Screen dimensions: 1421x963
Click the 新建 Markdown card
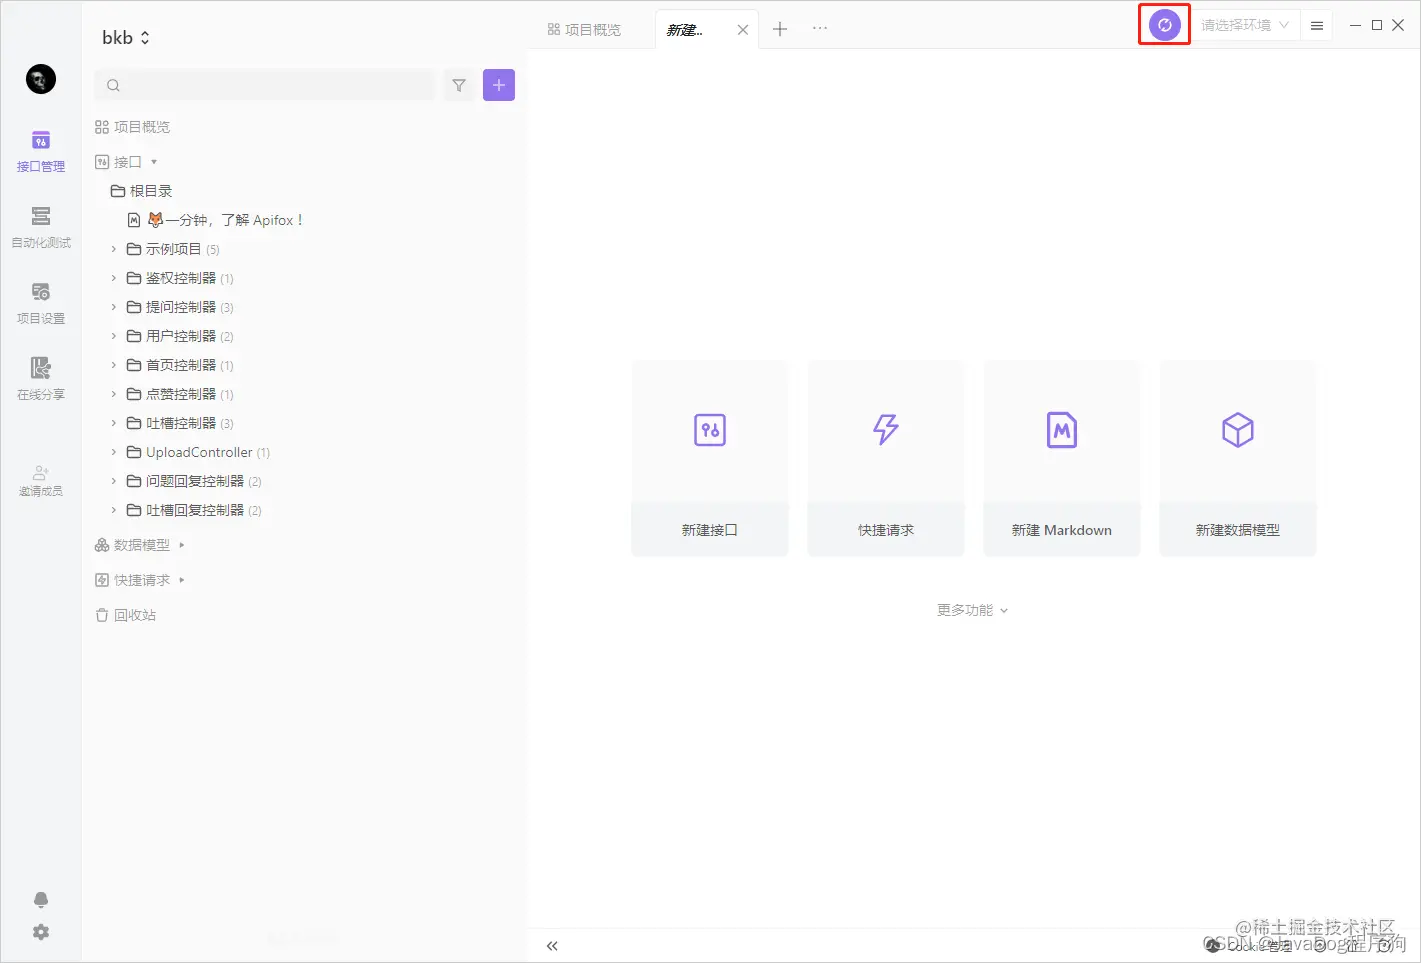[x=1062, y=458]
